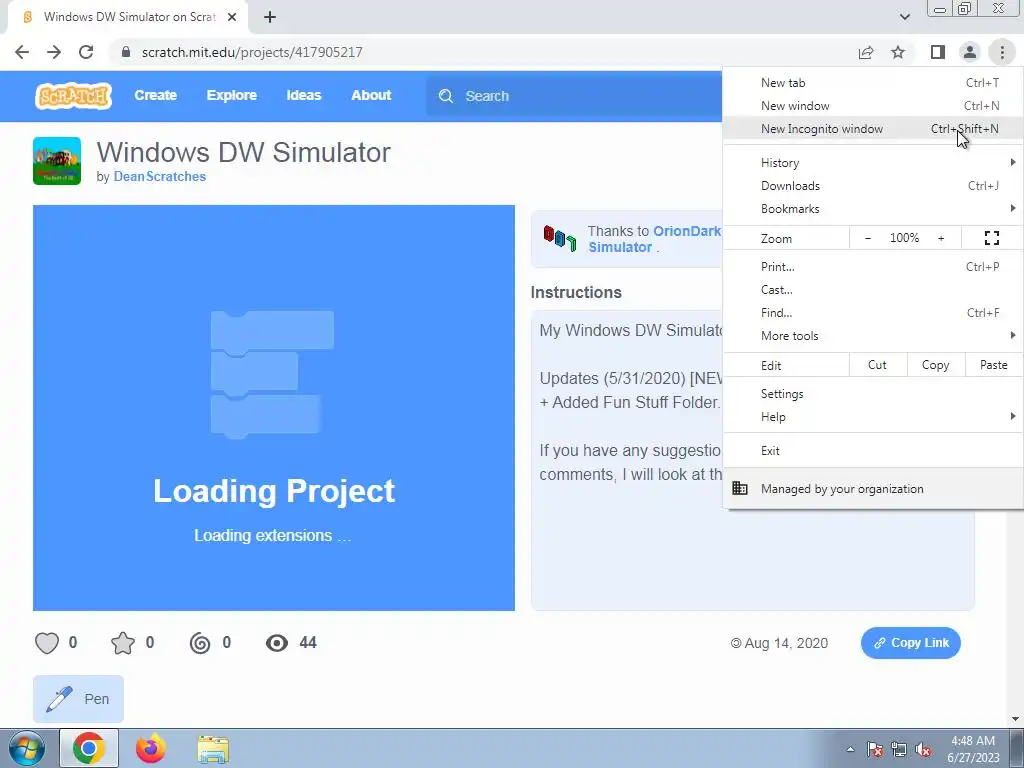Open the Chrome profile icon

970,52
